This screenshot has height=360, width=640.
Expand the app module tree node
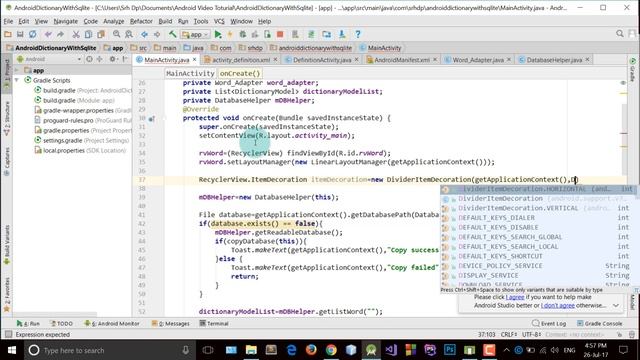click(17, 70)
